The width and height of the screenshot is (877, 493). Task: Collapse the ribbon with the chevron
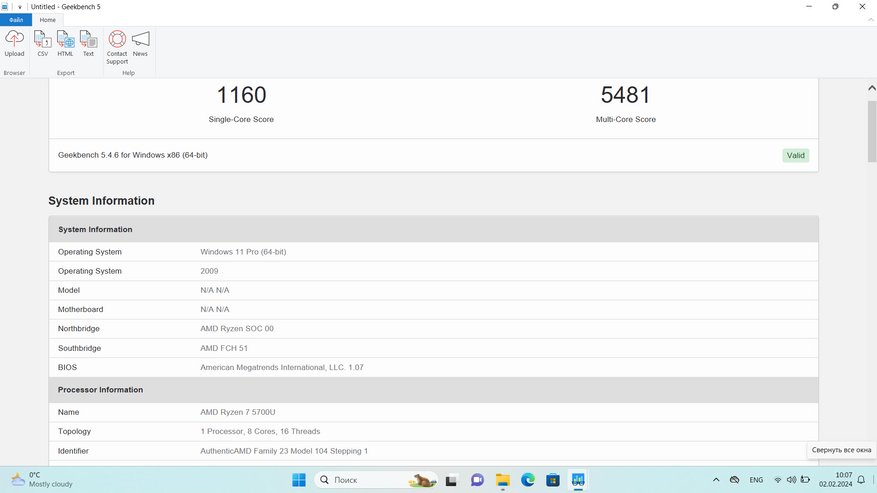pyautogui.click(x=870, y=20)
